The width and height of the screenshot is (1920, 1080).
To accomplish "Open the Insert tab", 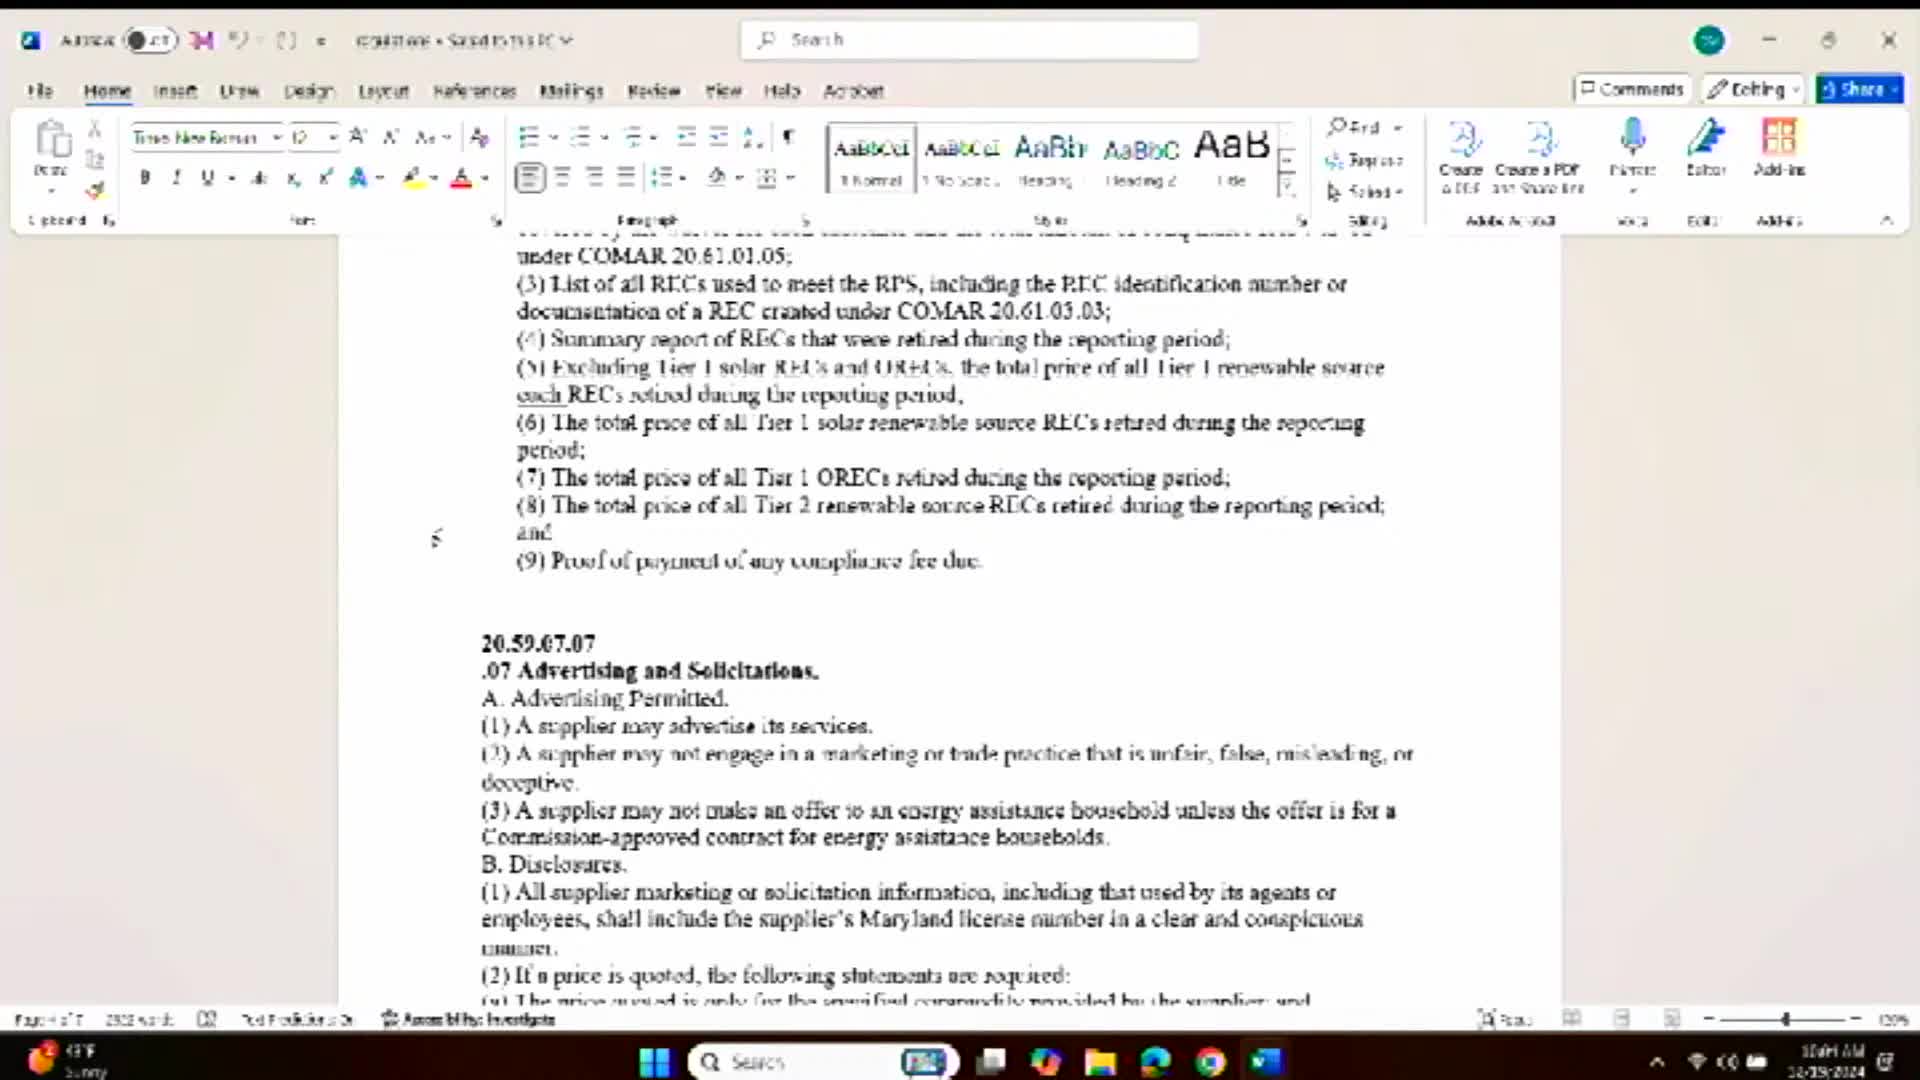I will click(175, 90).
